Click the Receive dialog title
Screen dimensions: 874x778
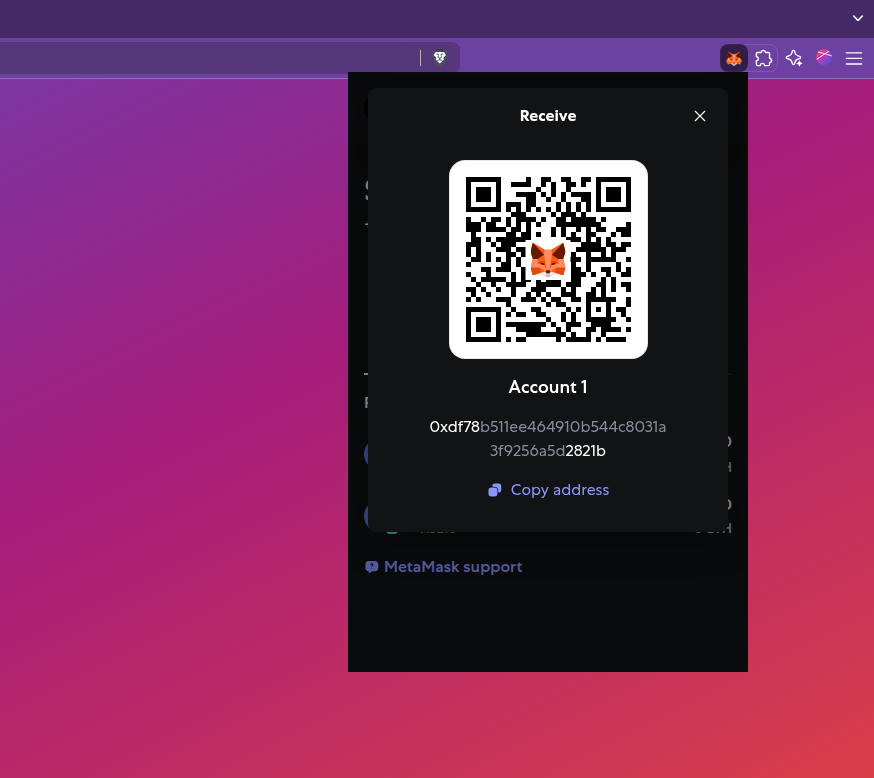pos(548,116)
